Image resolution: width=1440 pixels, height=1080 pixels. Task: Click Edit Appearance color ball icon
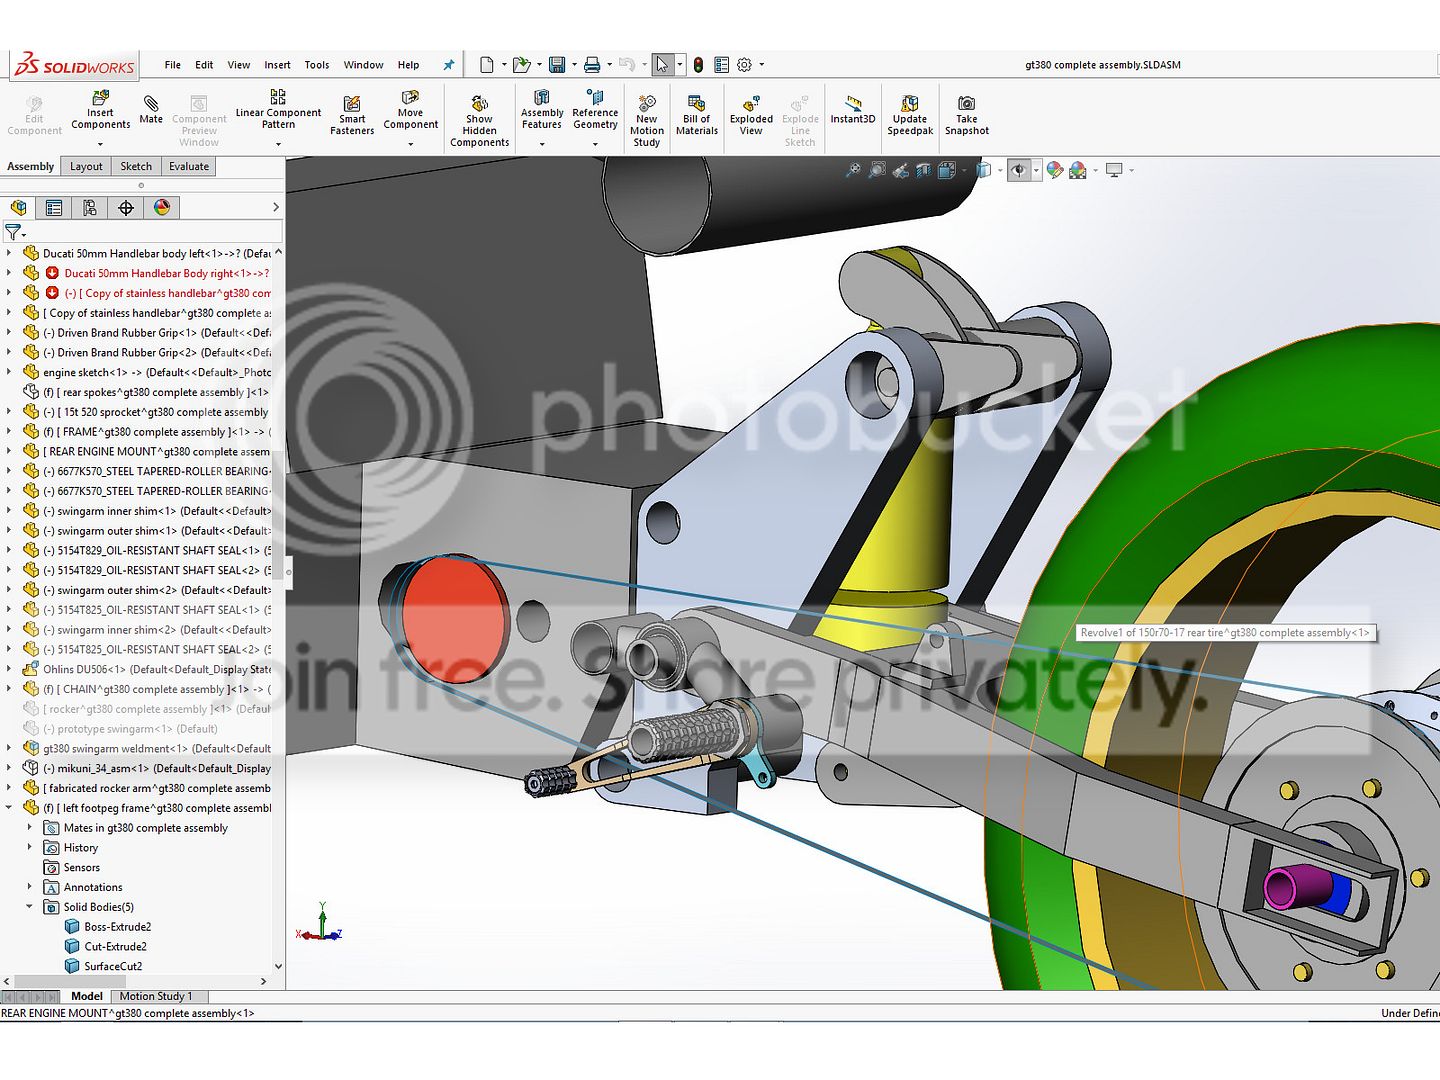click(x=1055, y=170)
